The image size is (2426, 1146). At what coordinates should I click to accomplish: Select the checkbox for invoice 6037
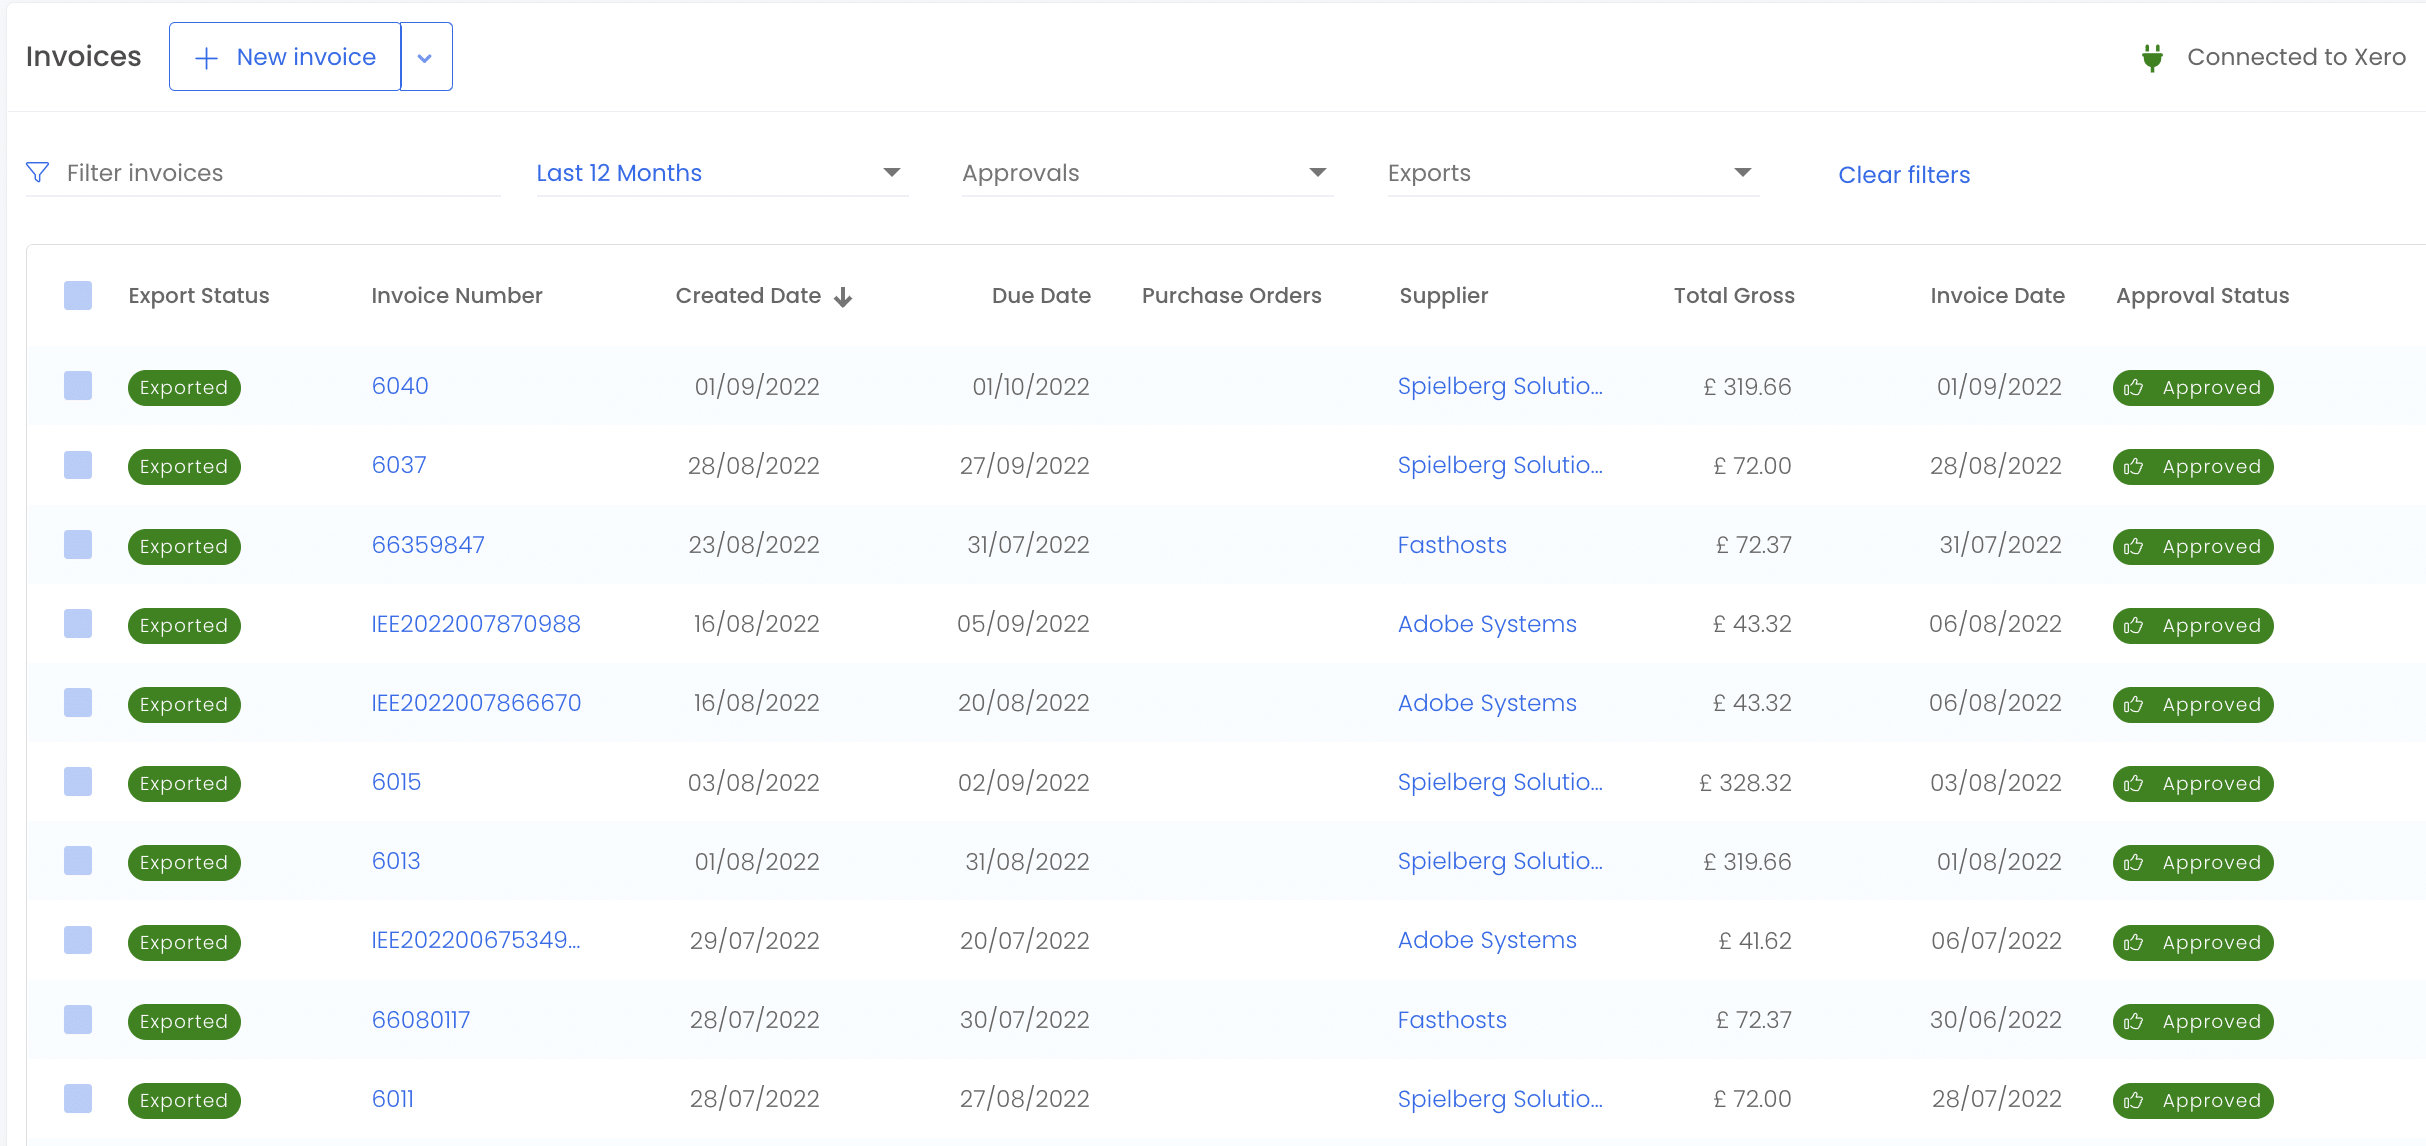pos(78,465)
